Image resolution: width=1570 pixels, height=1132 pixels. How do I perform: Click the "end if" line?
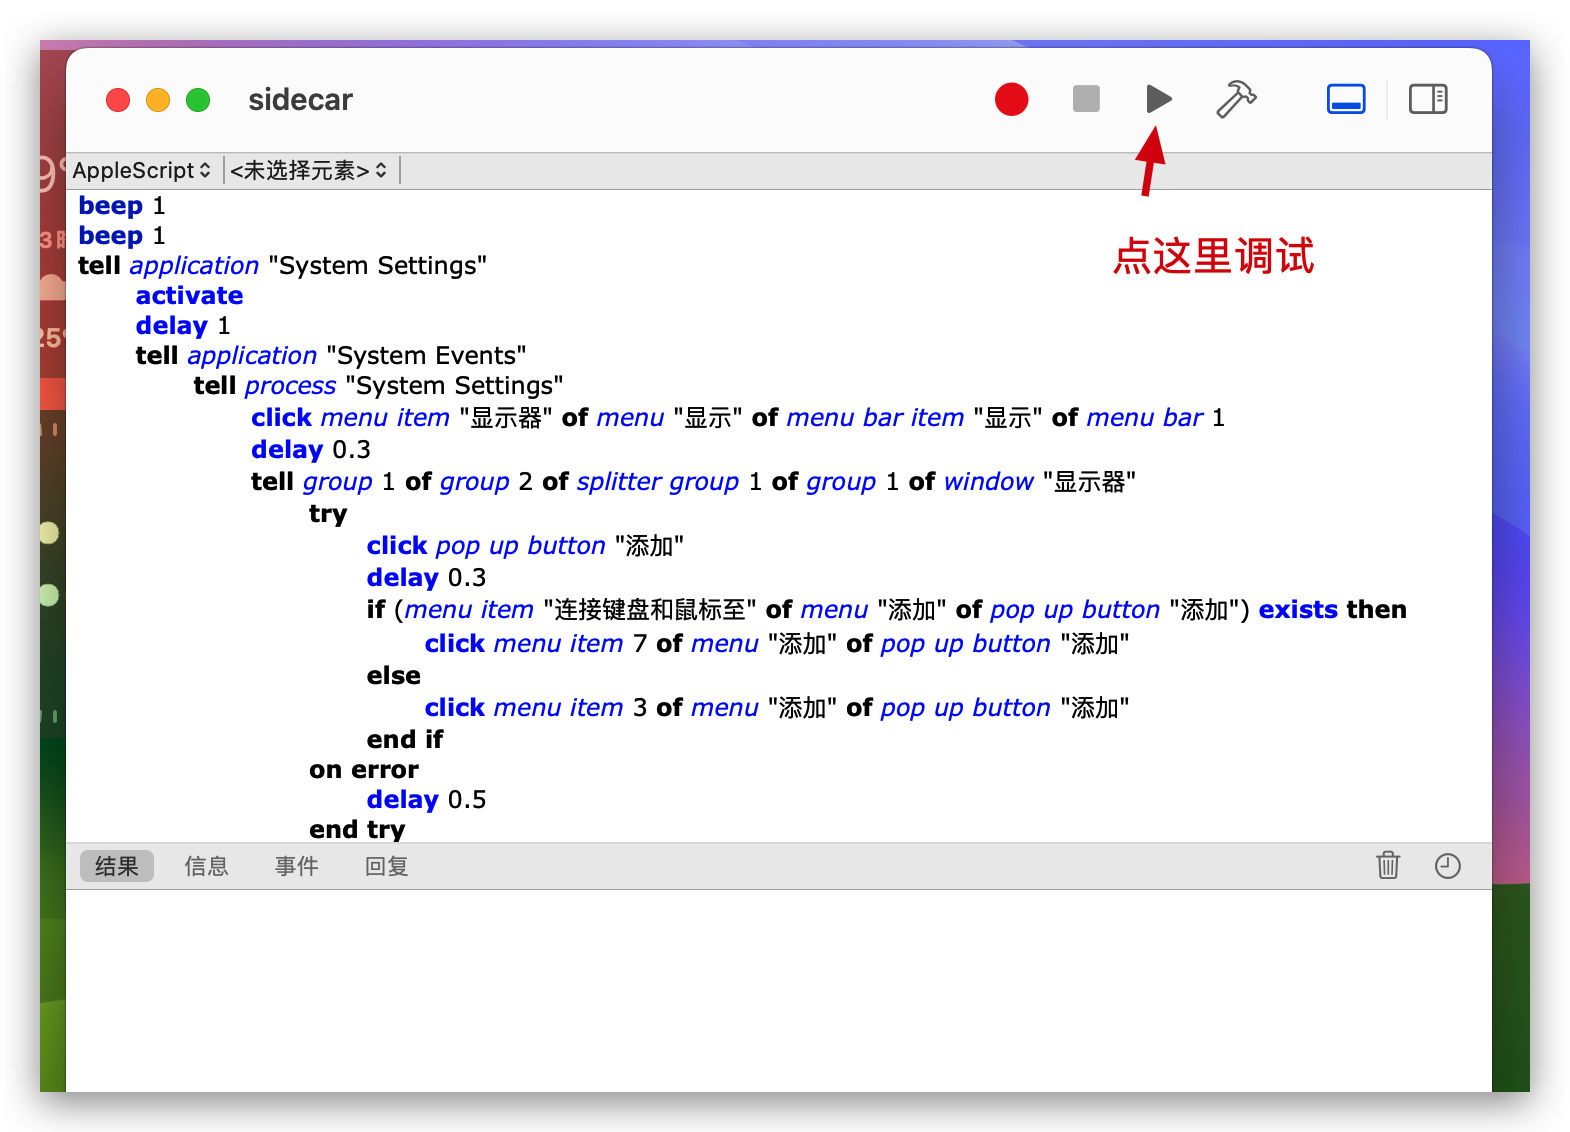pos(405,740)
